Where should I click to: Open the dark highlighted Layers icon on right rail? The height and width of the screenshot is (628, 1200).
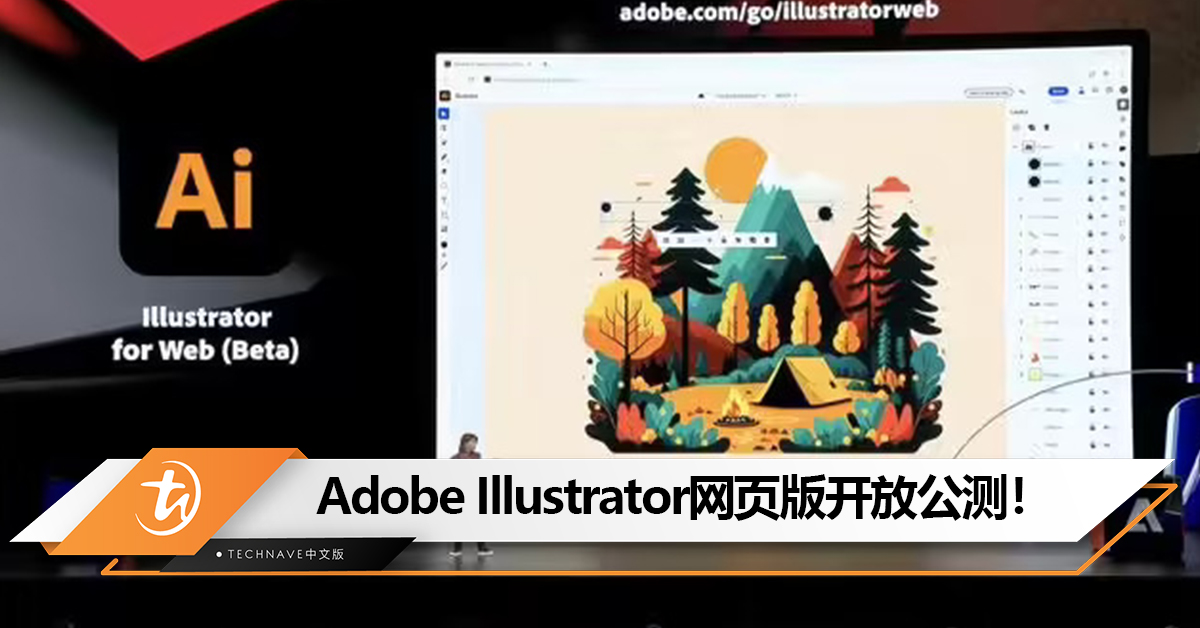click(x=1123, y=104)
